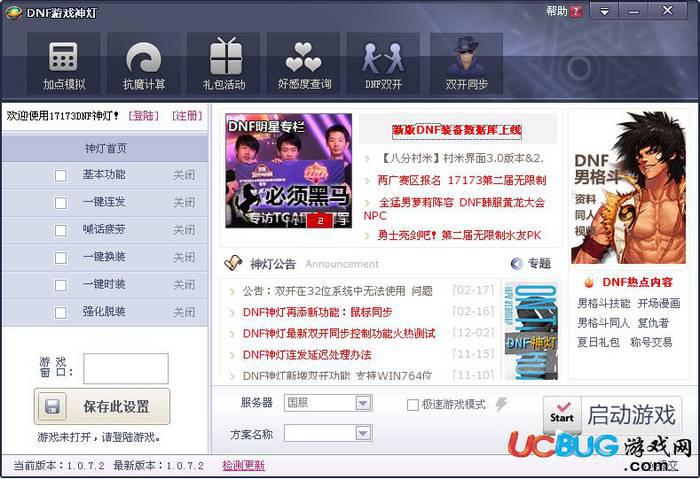Screen dimensions: 700x479
Task: Select slide 2 on the banner carousel
Action: pyautogui.click(x=320, y=221)
